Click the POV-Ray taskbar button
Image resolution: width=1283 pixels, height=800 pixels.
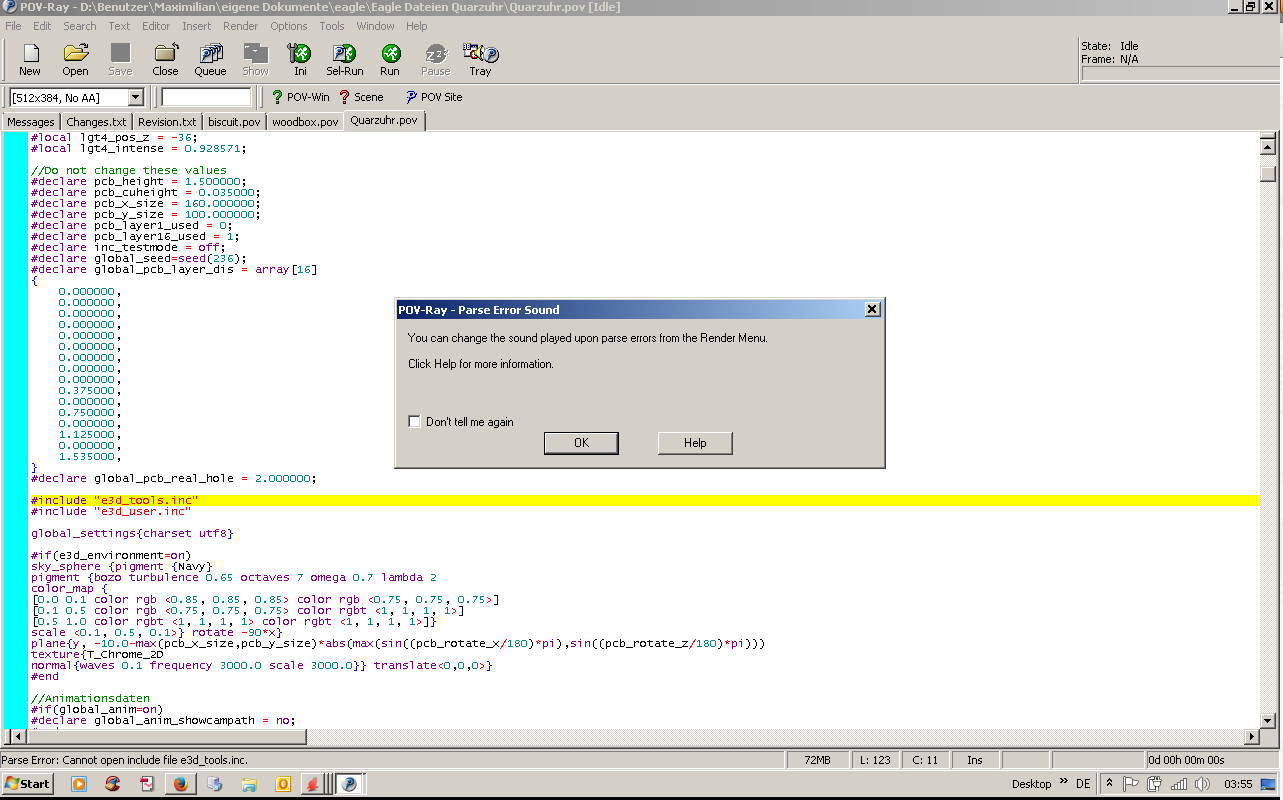point(350,784)
